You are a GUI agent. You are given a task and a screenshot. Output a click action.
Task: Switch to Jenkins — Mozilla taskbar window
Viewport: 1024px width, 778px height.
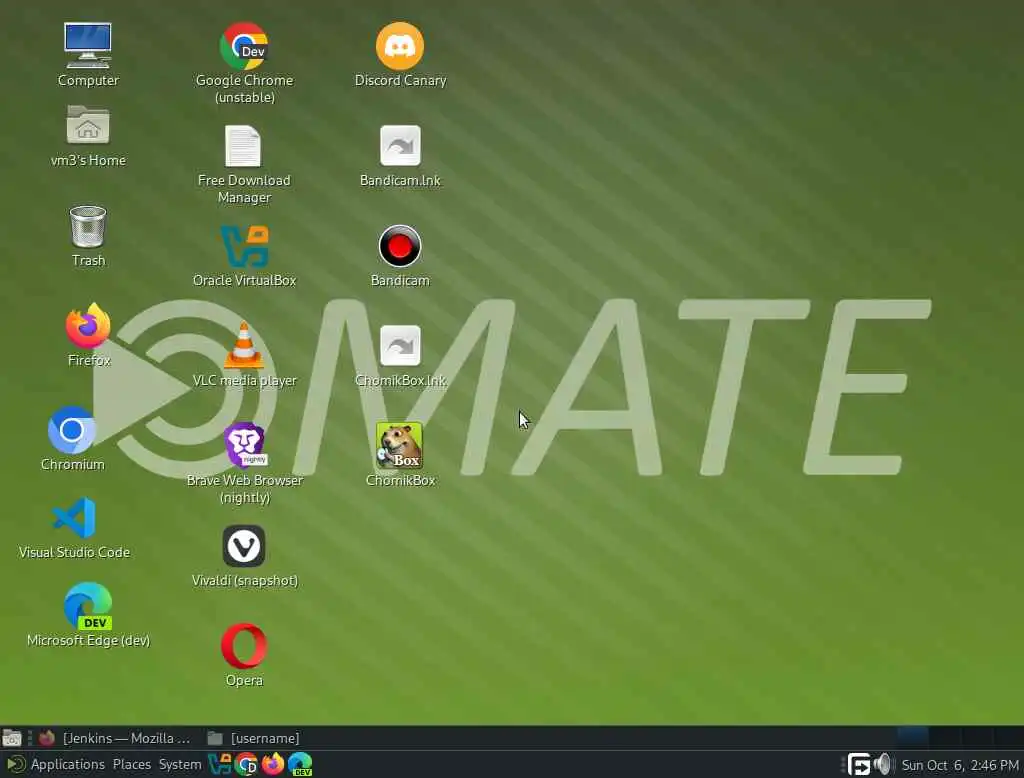[x=115, y=738]
